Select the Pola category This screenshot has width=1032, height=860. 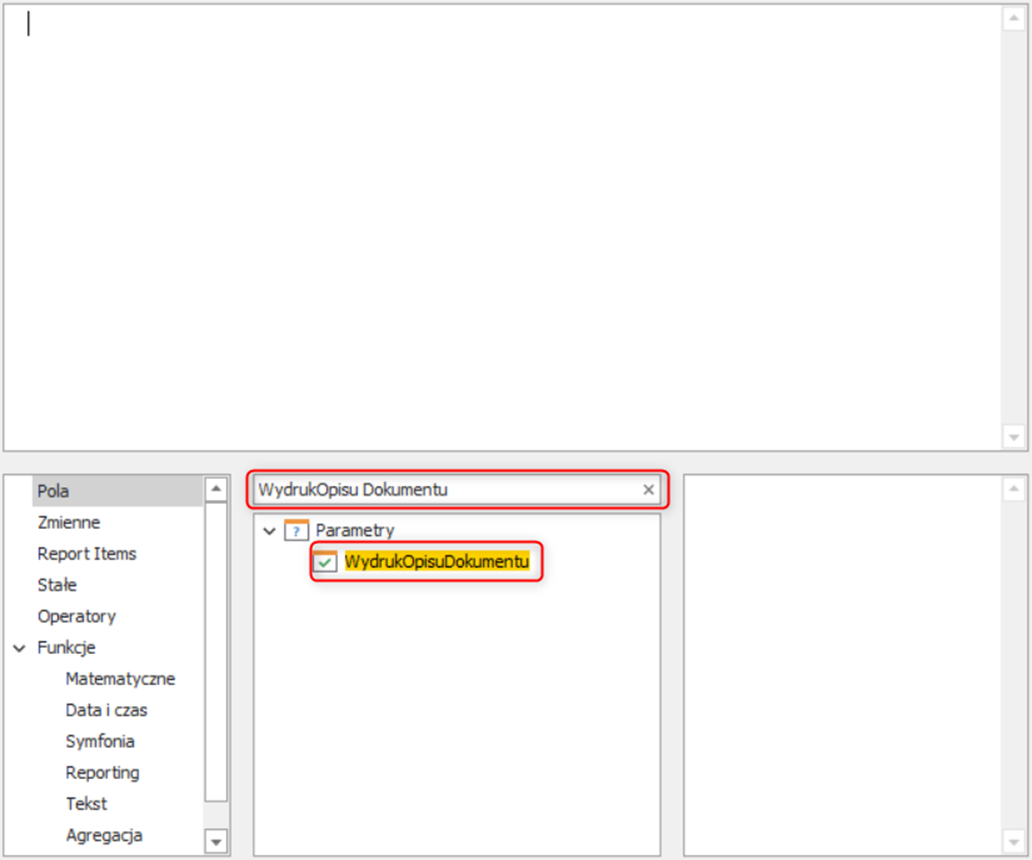point(53,491)
